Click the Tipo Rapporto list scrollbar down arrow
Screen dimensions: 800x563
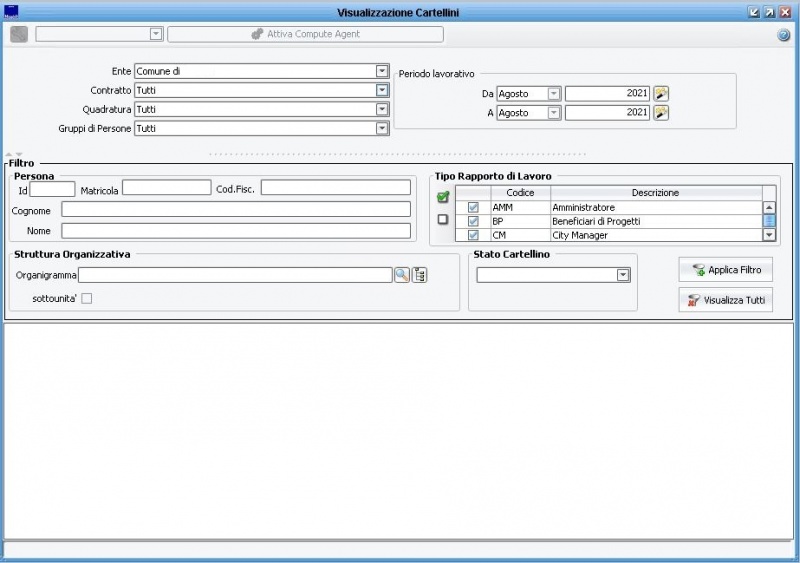769,235
